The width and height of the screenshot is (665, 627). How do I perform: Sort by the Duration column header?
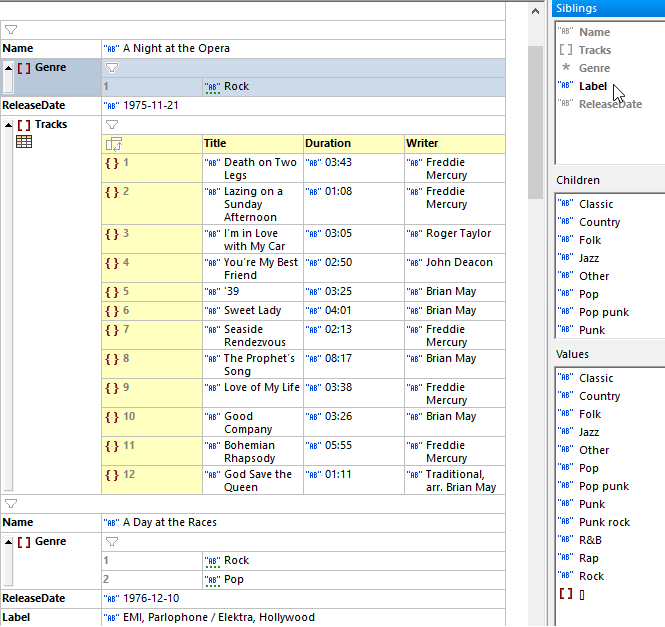(327, 144)
